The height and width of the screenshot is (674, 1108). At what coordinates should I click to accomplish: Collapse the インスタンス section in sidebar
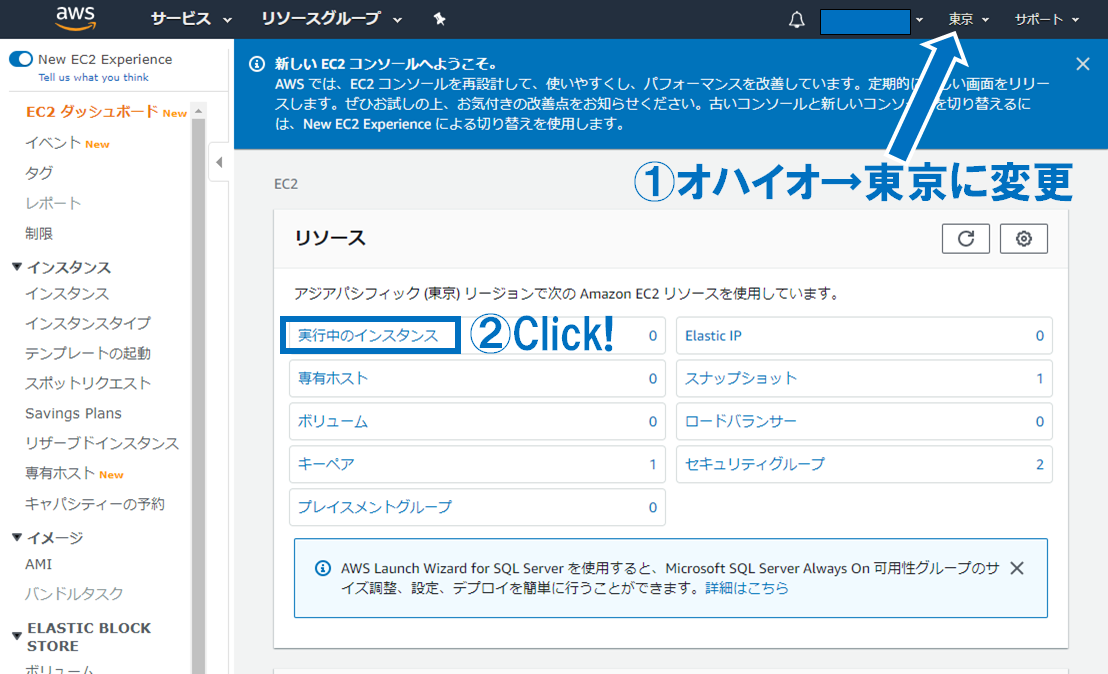tap(17, 267)
